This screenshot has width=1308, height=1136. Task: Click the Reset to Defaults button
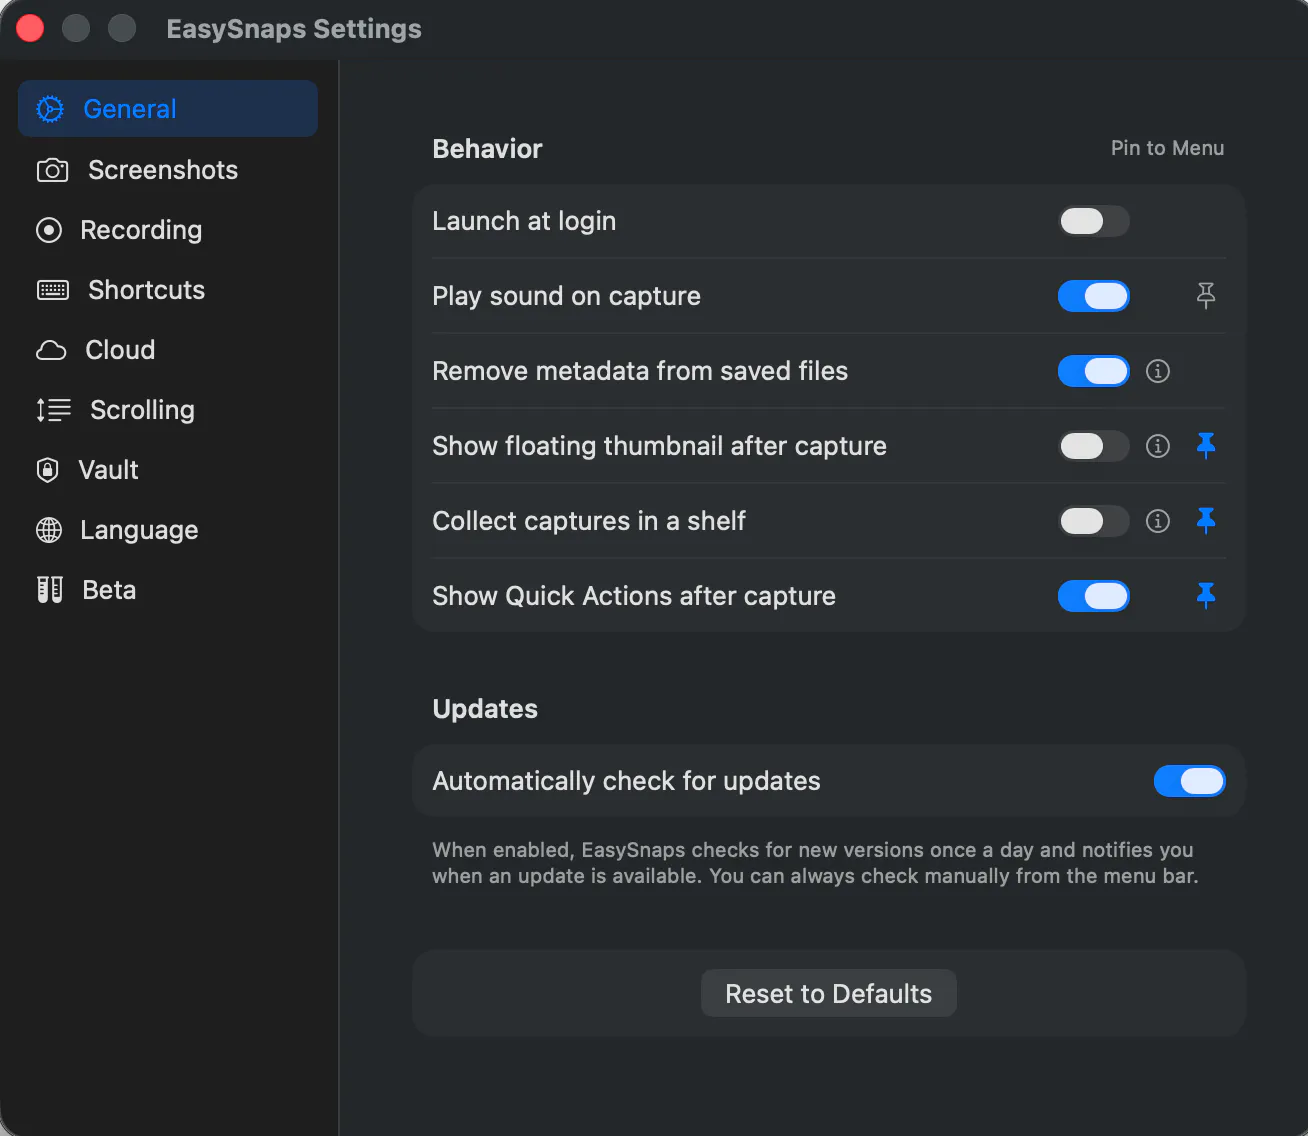pos(829,993)
